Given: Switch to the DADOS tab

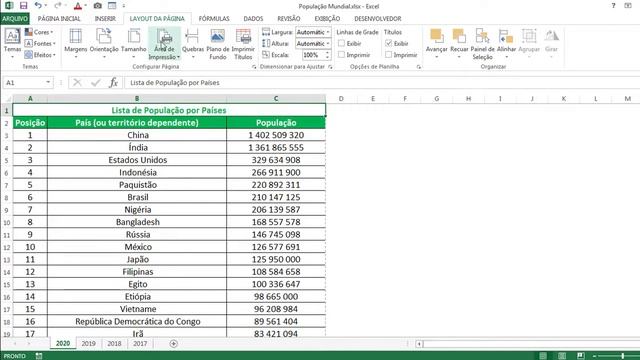Looking at the screenshot, I should 253,18.
